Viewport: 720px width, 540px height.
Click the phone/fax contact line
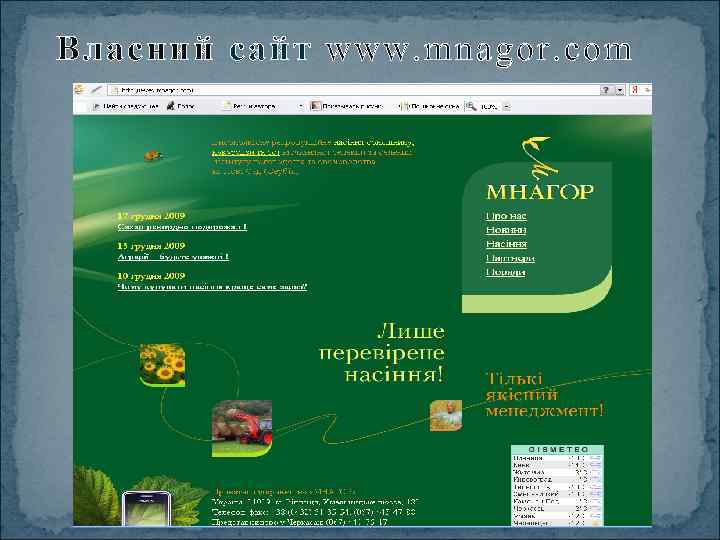click(x=314, y=512)
